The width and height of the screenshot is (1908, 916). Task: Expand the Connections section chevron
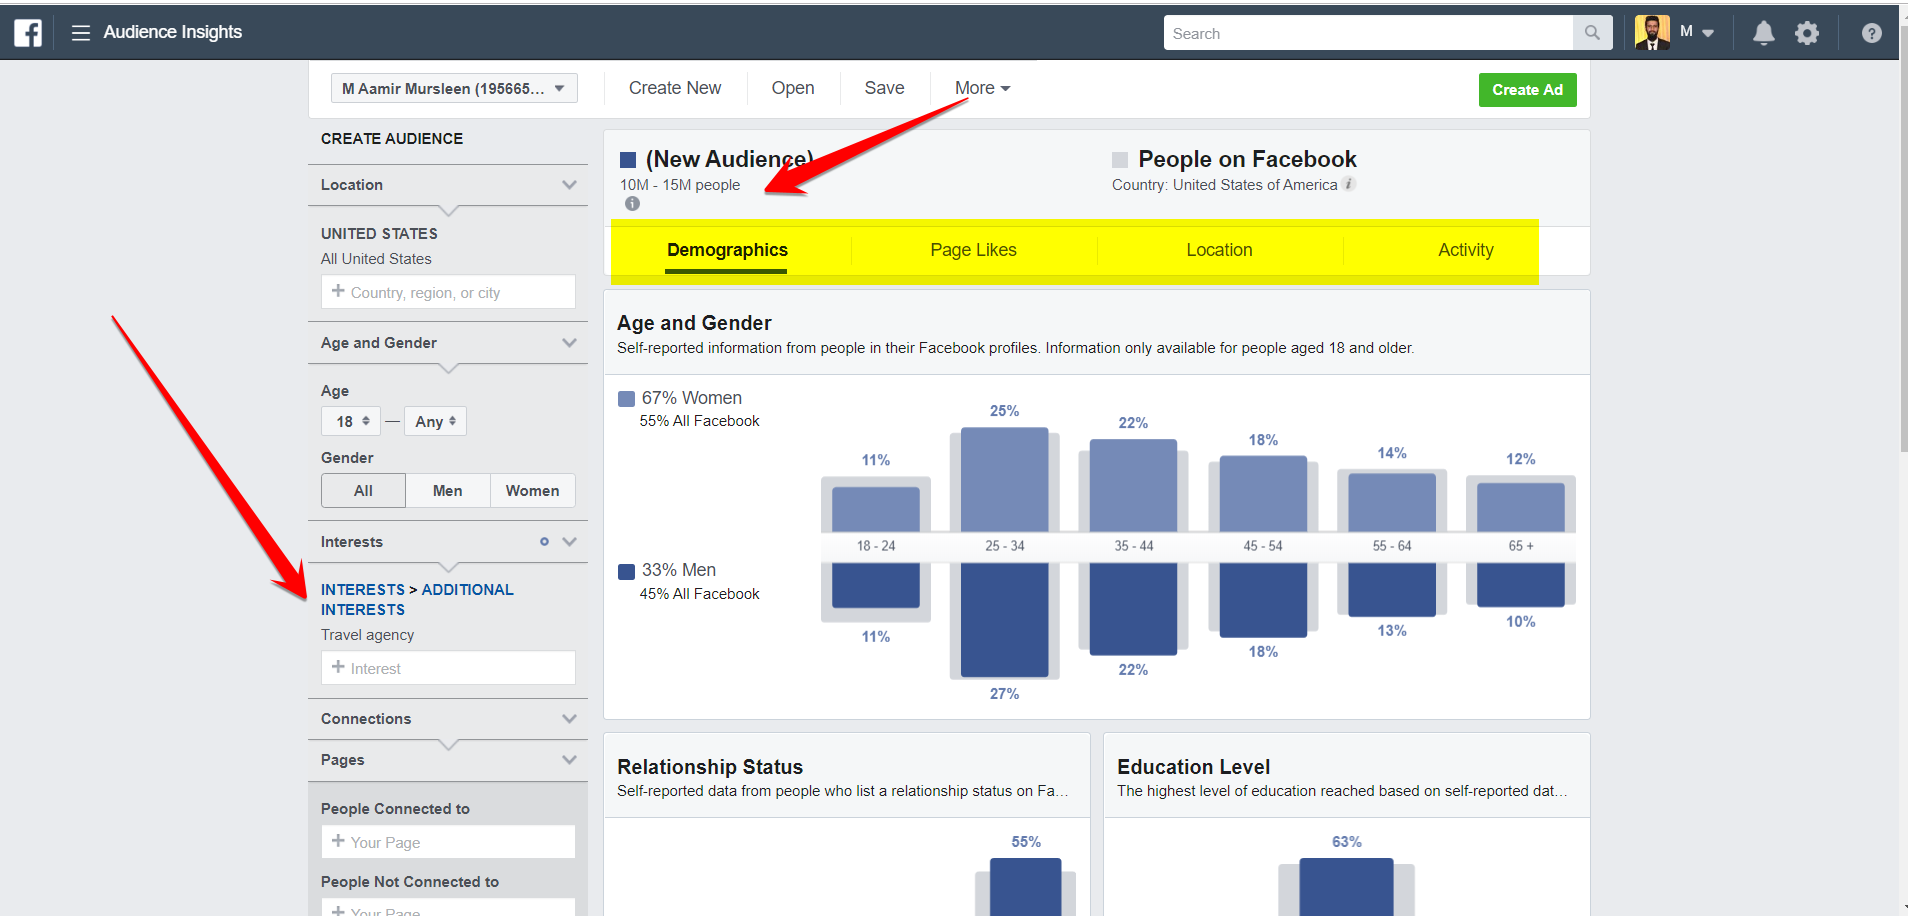point(570,719)
